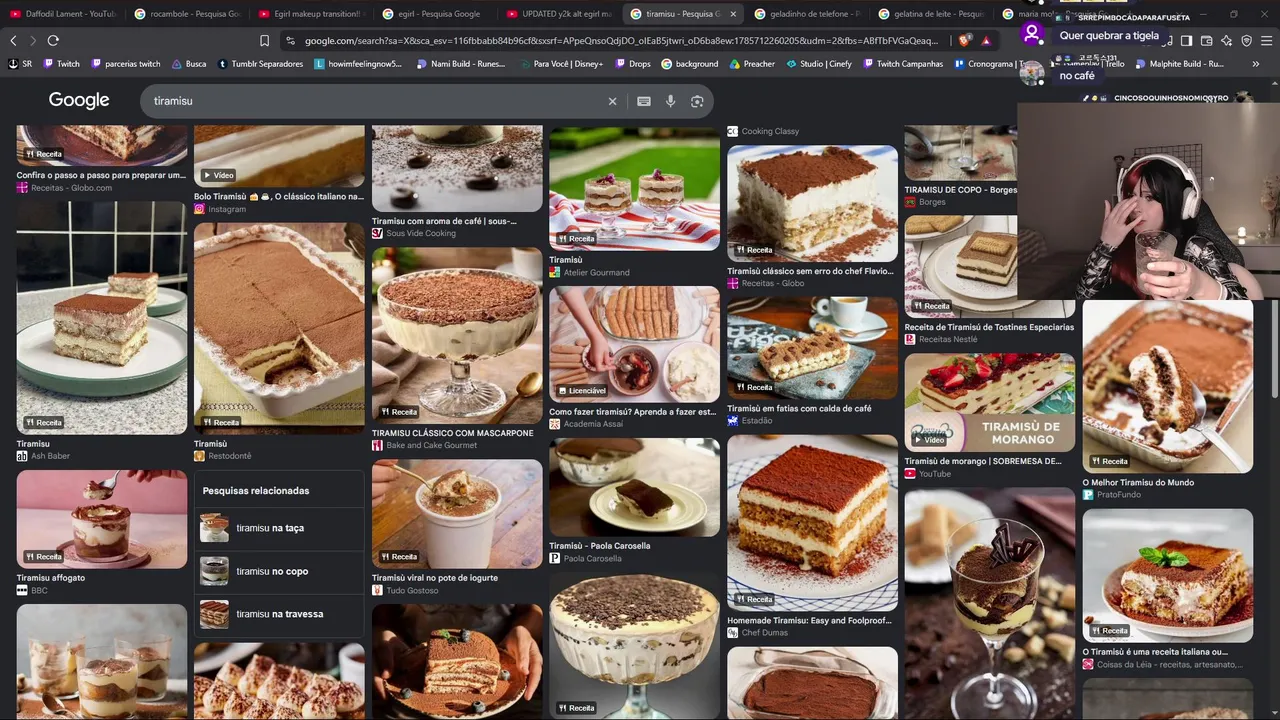The width and height of the screenshot is (1280, 720).
Task: Open Tiramisu Clássico com Mascarpone image
Action: tap(457, 336)
